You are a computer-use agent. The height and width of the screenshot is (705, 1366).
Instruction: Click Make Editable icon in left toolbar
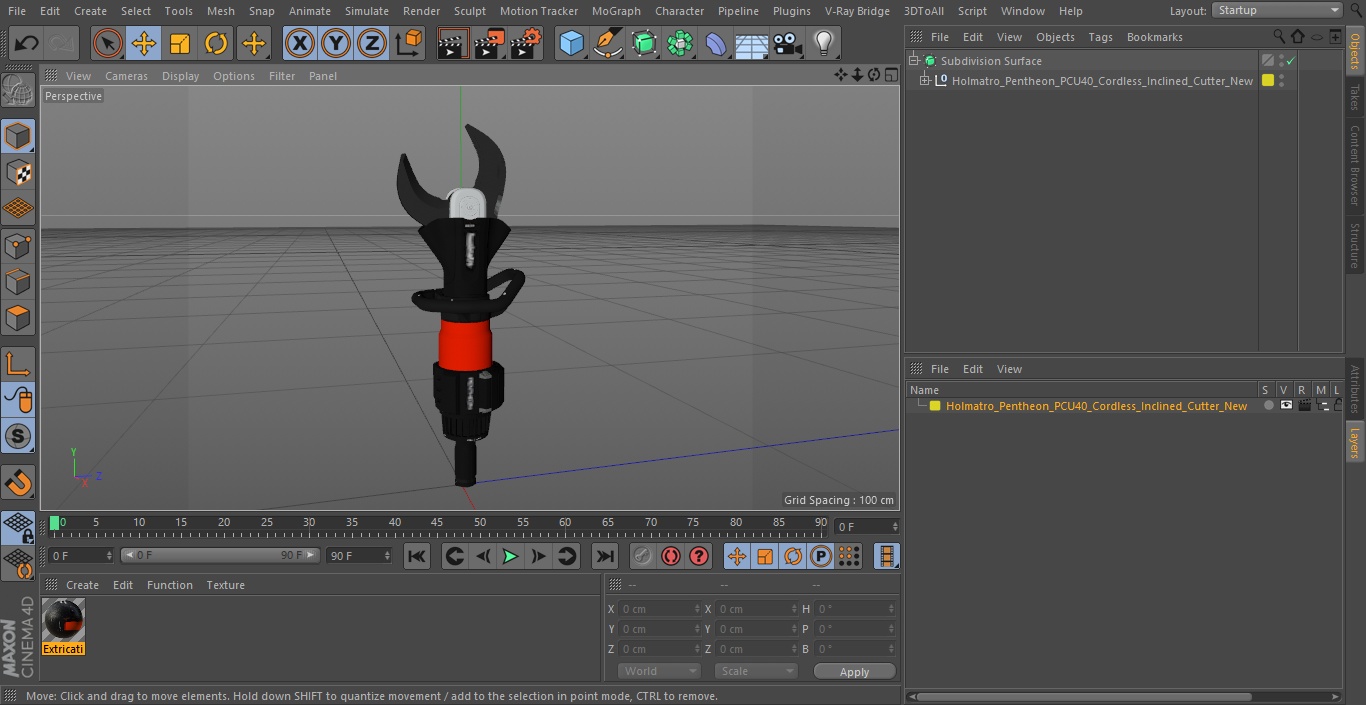click(x=18, y=91)
